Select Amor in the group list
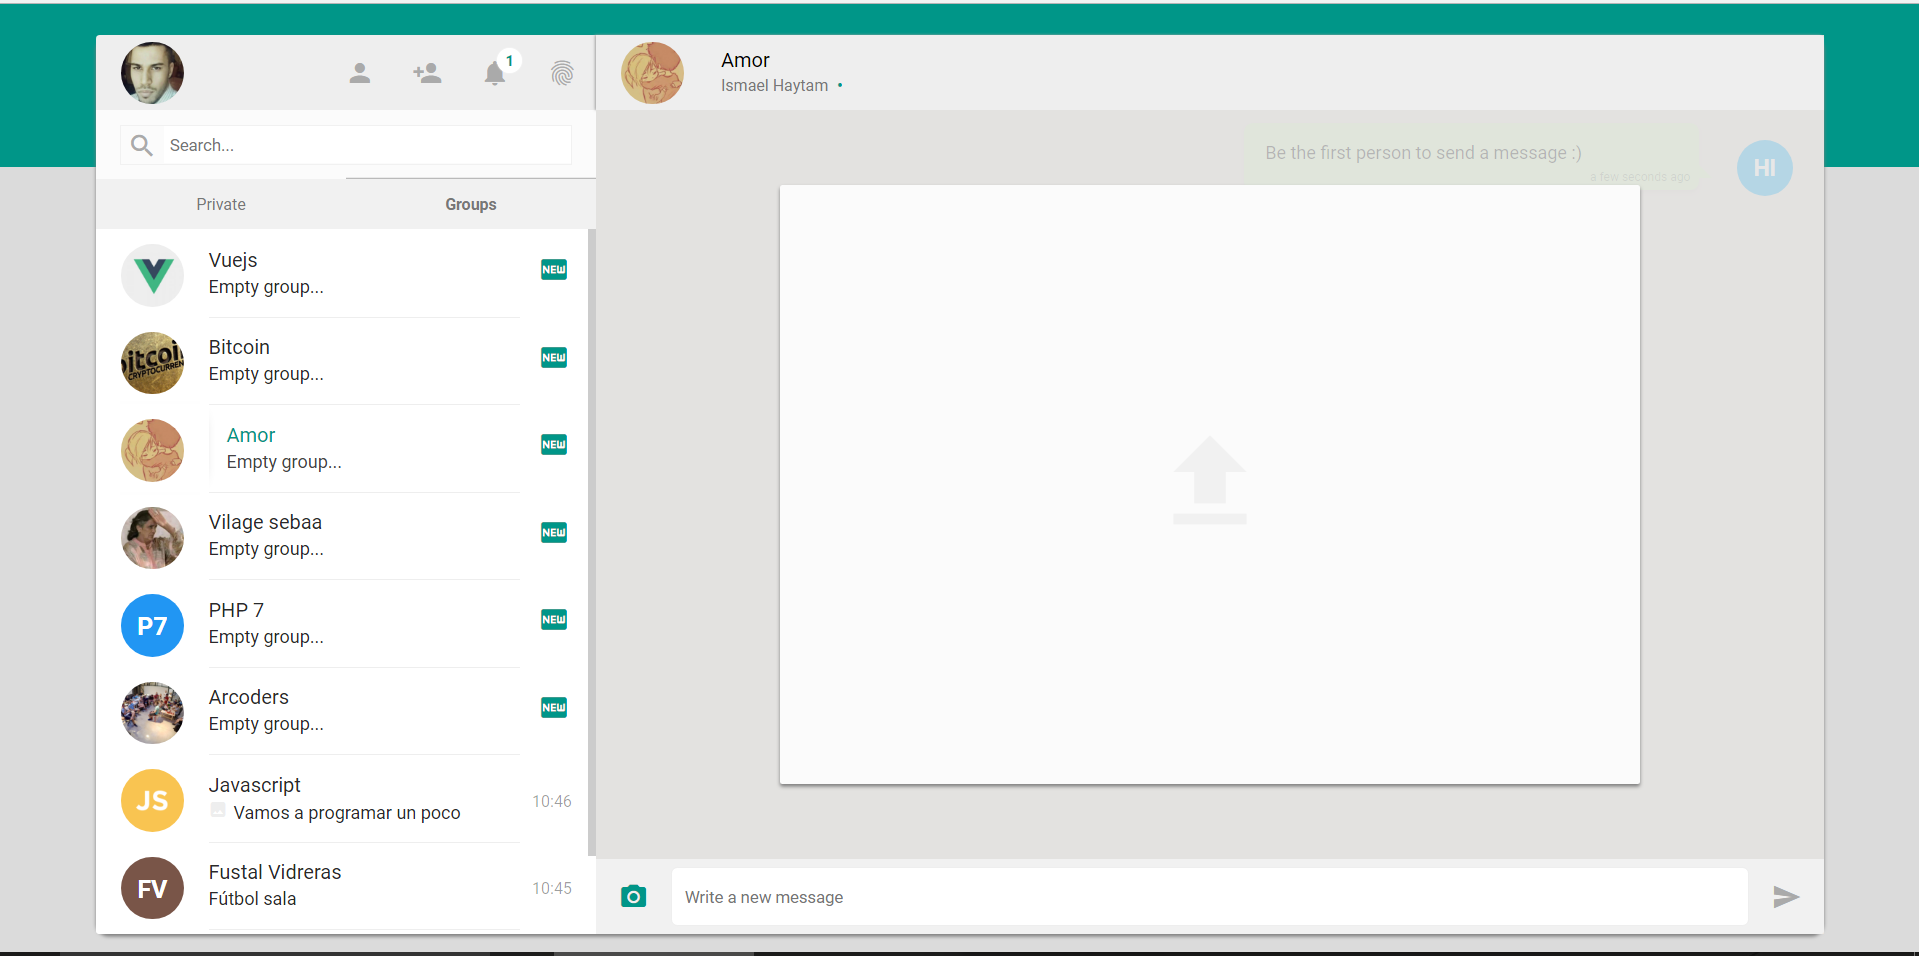The image size is (1919, 956). (x=342, y=449)
